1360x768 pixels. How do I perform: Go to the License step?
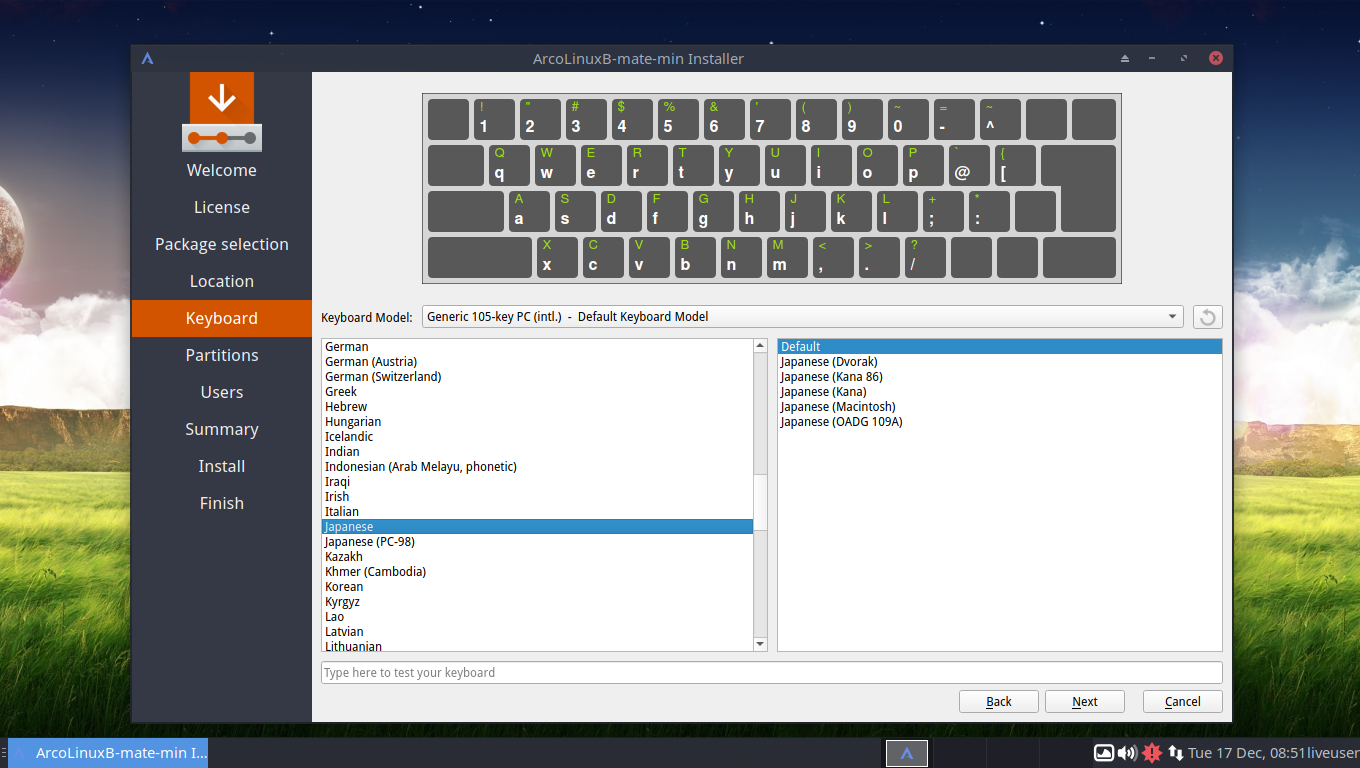point(222,207)
